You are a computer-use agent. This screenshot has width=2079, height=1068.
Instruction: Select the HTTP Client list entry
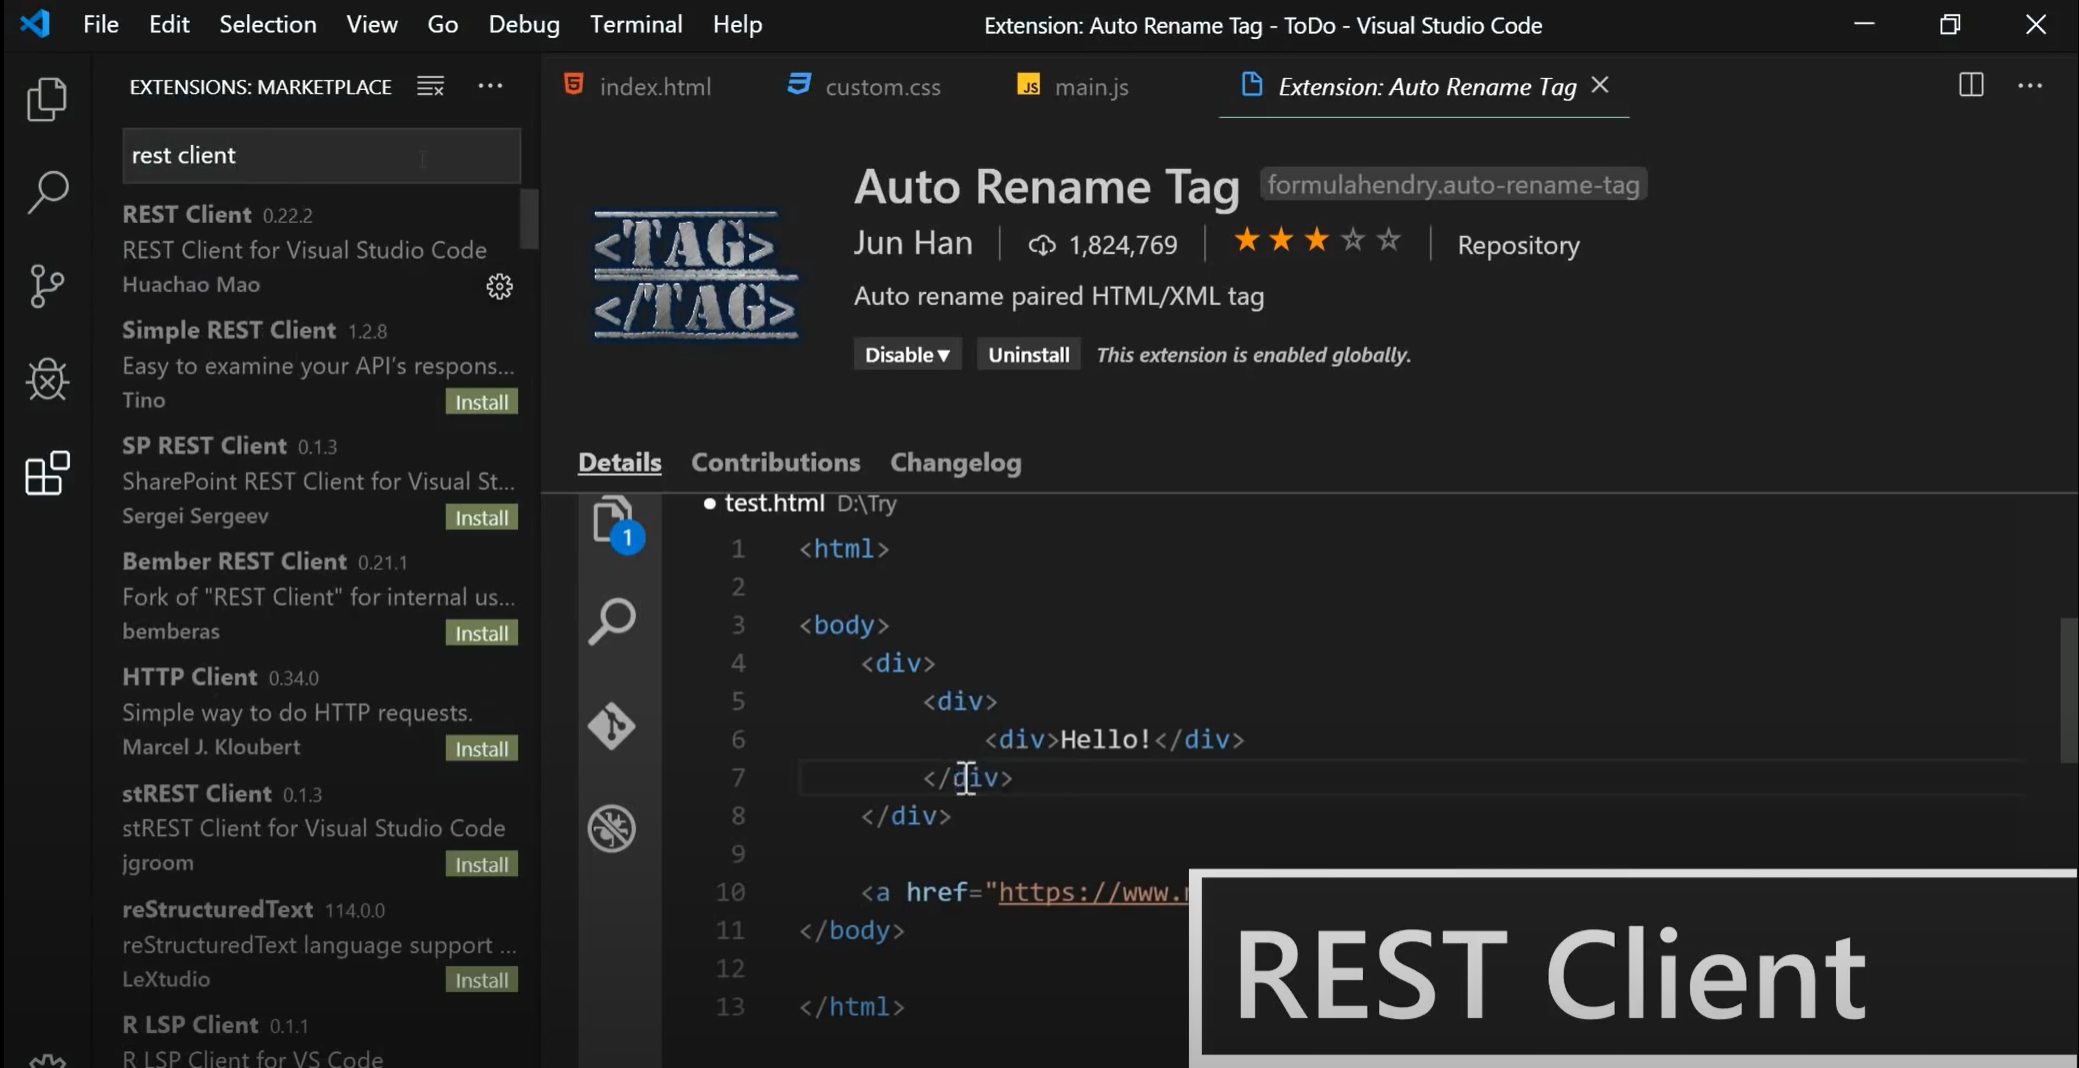coord(320,712)
